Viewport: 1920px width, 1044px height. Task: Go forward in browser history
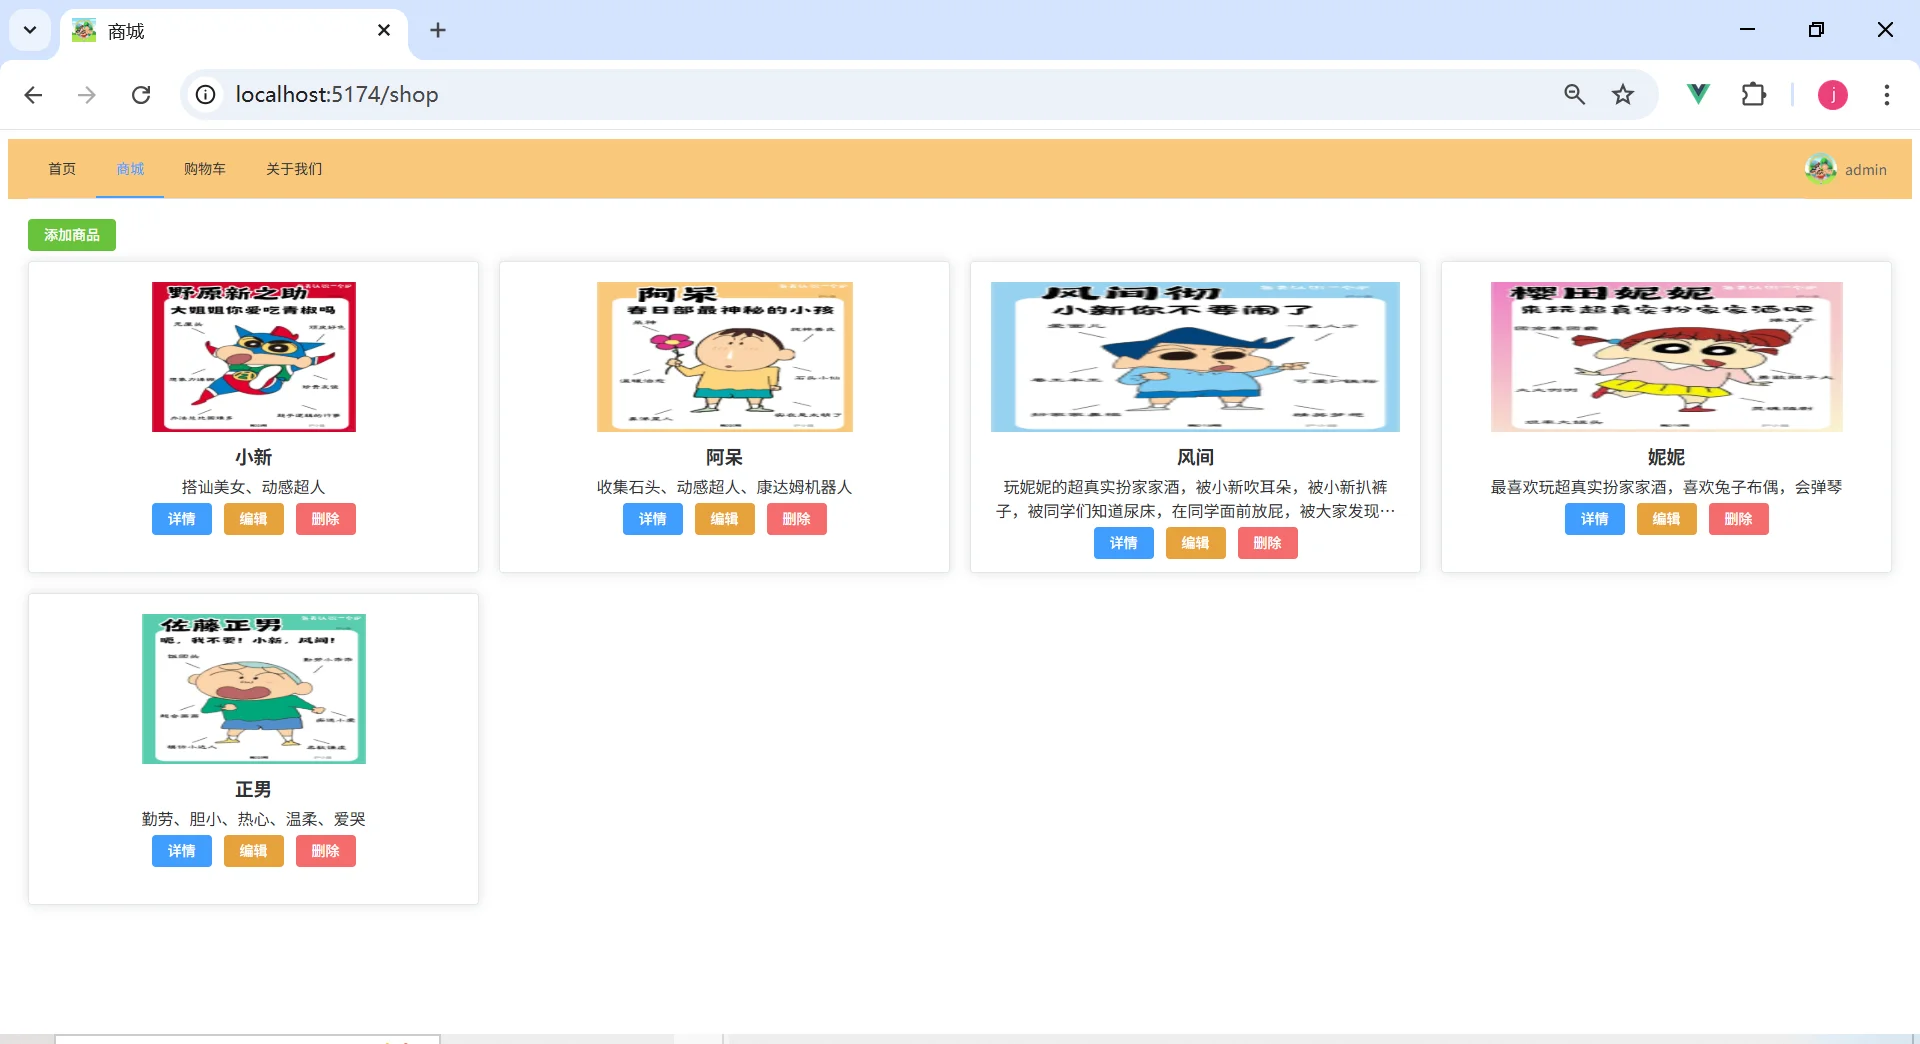[87, 95]
